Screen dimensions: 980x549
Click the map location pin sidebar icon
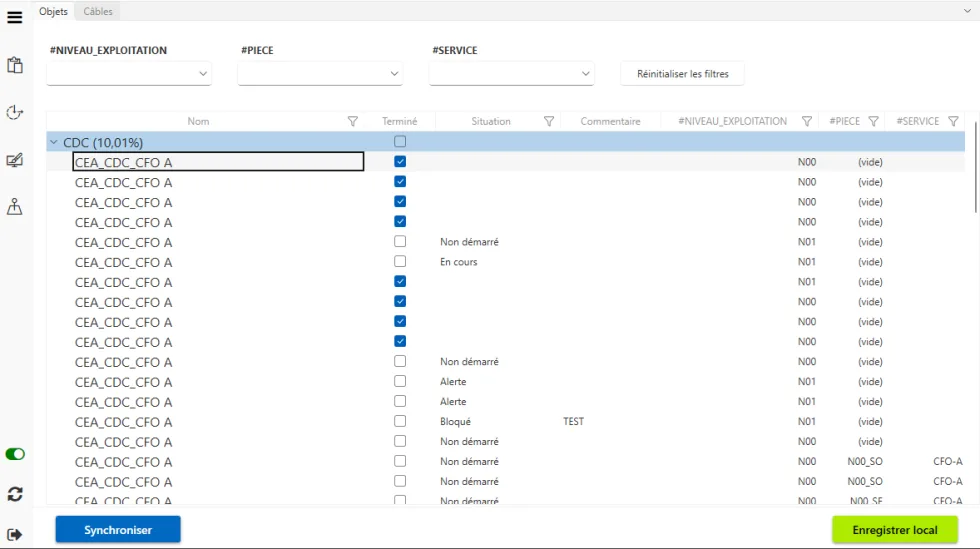point(15,207)
